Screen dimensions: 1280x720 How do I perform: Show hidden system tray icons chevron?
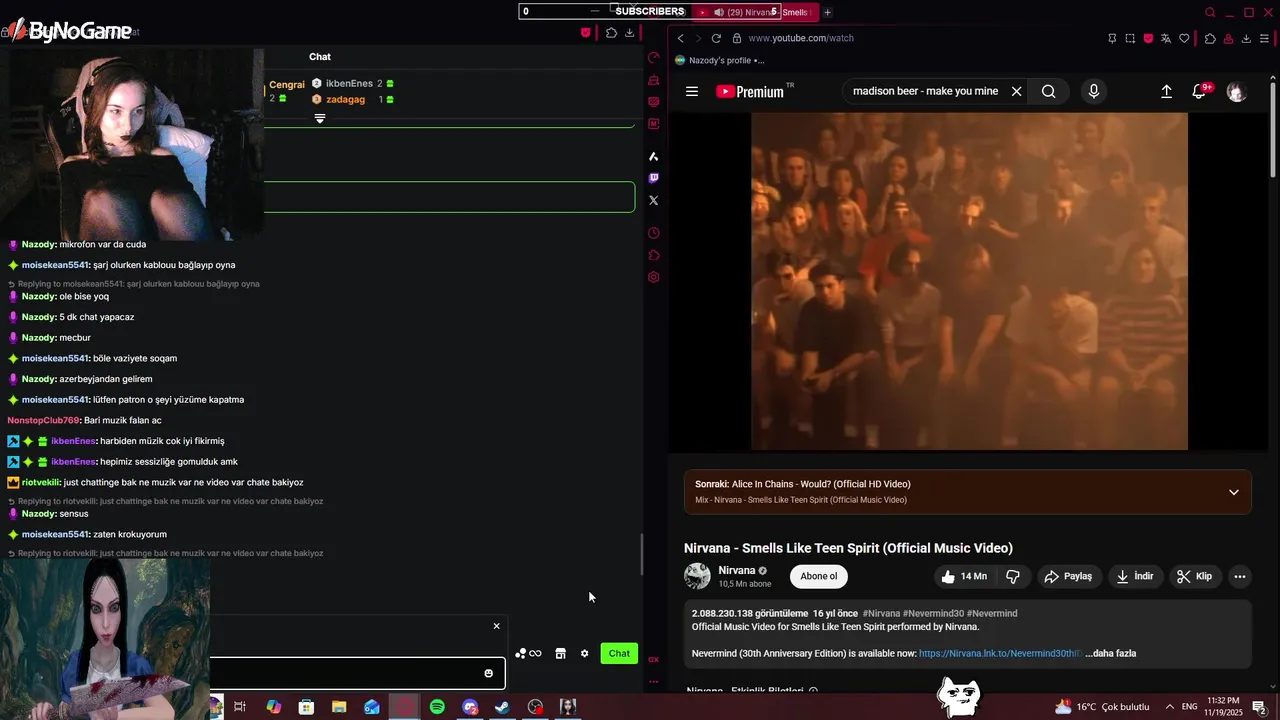pos(1169,707)
